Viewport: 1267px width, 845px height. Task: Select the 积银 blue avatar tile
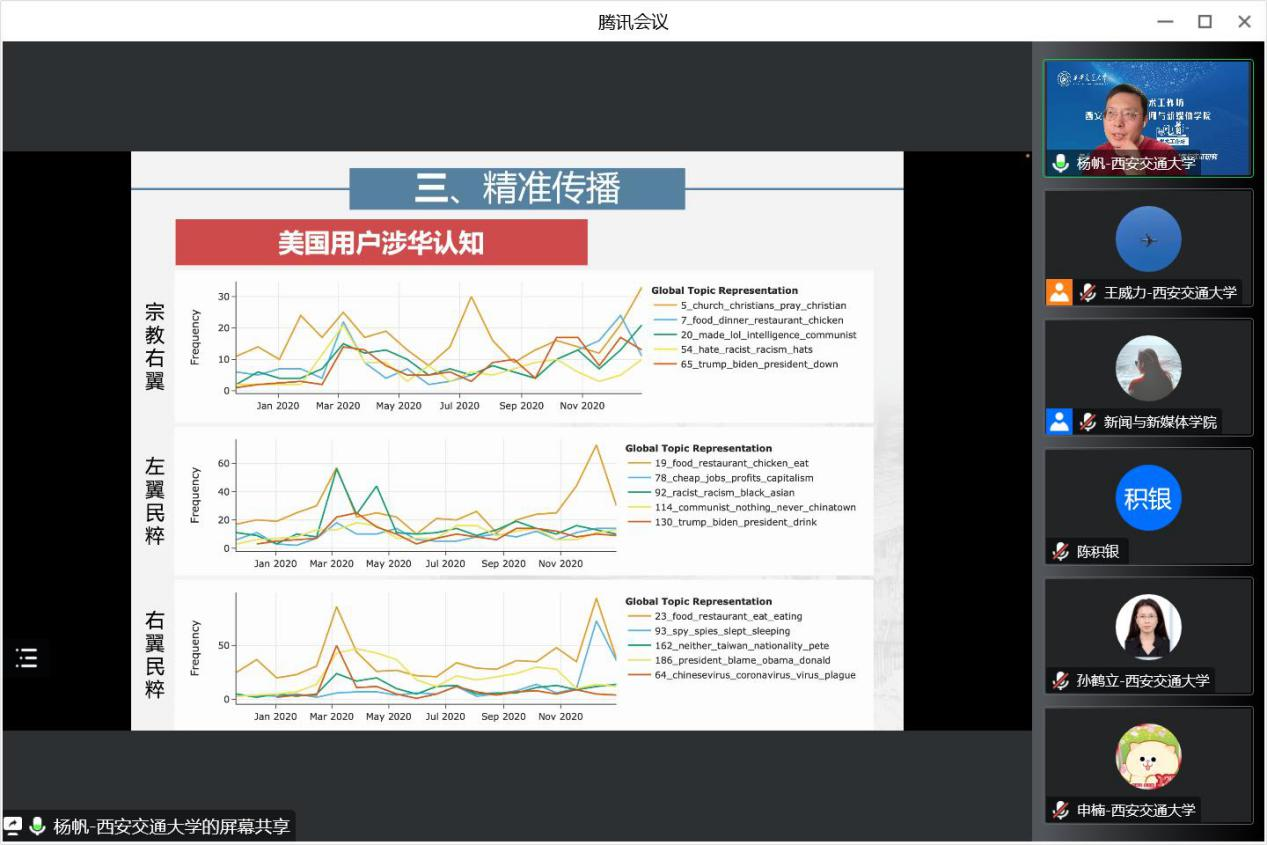tap(1148, 497)
